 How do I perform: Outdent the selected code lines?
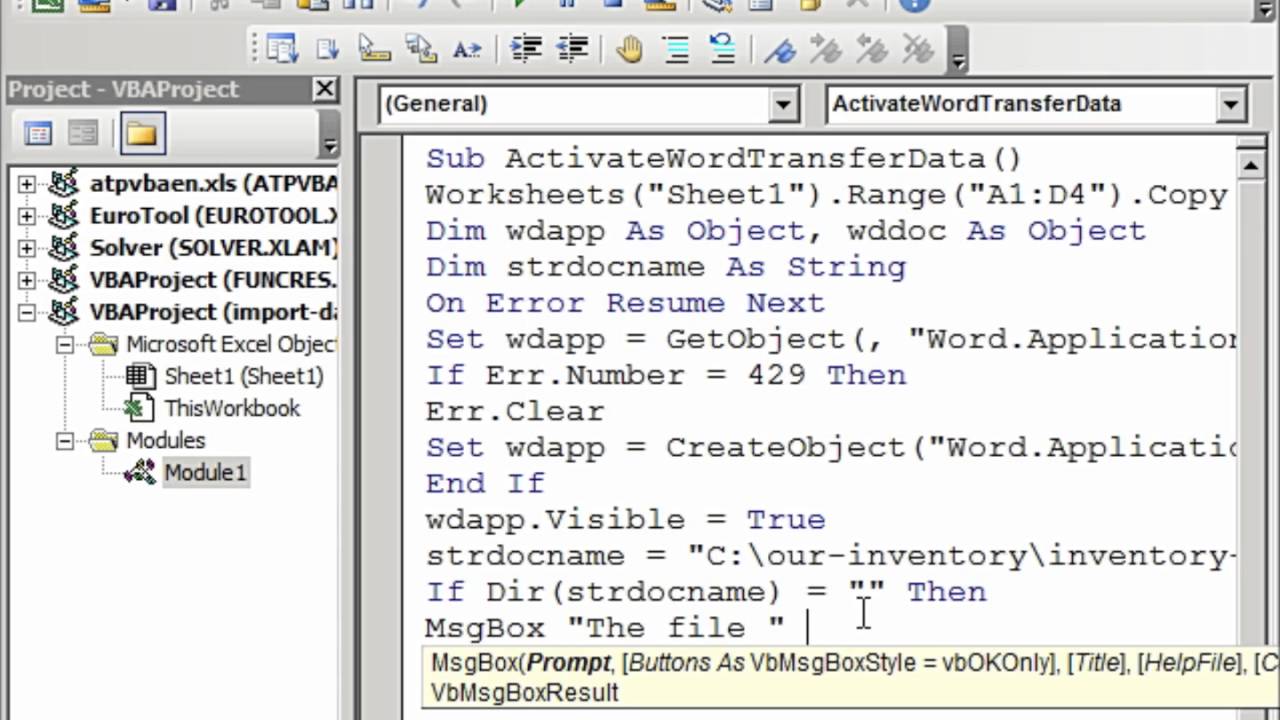(572, 49)
